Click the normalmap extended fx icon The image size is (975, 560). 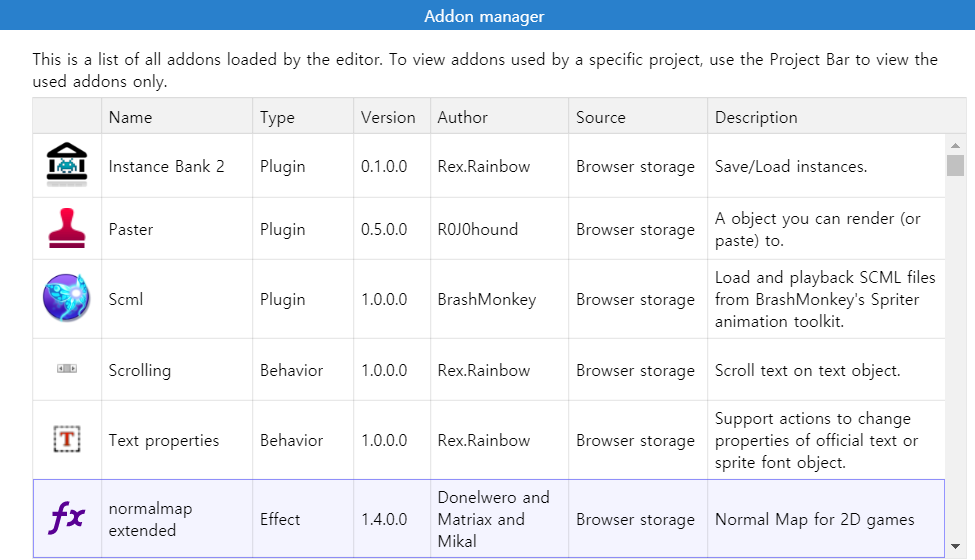pos(67,517)
